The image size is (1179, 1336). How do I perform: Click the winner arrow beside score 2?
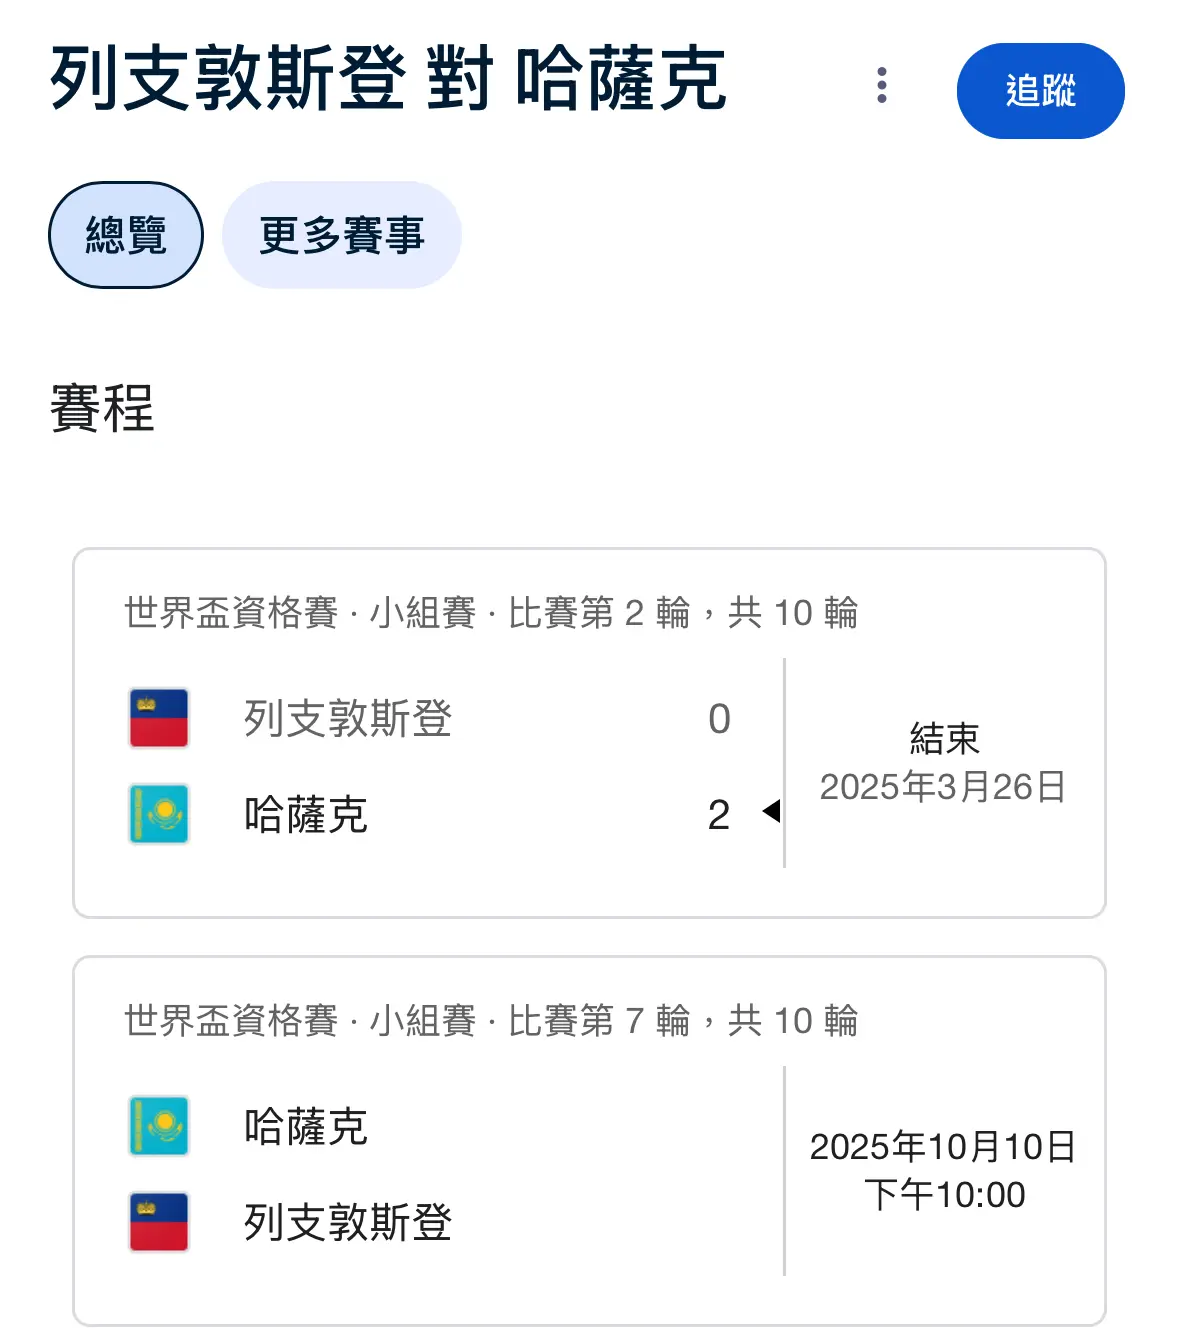(771, 811)
